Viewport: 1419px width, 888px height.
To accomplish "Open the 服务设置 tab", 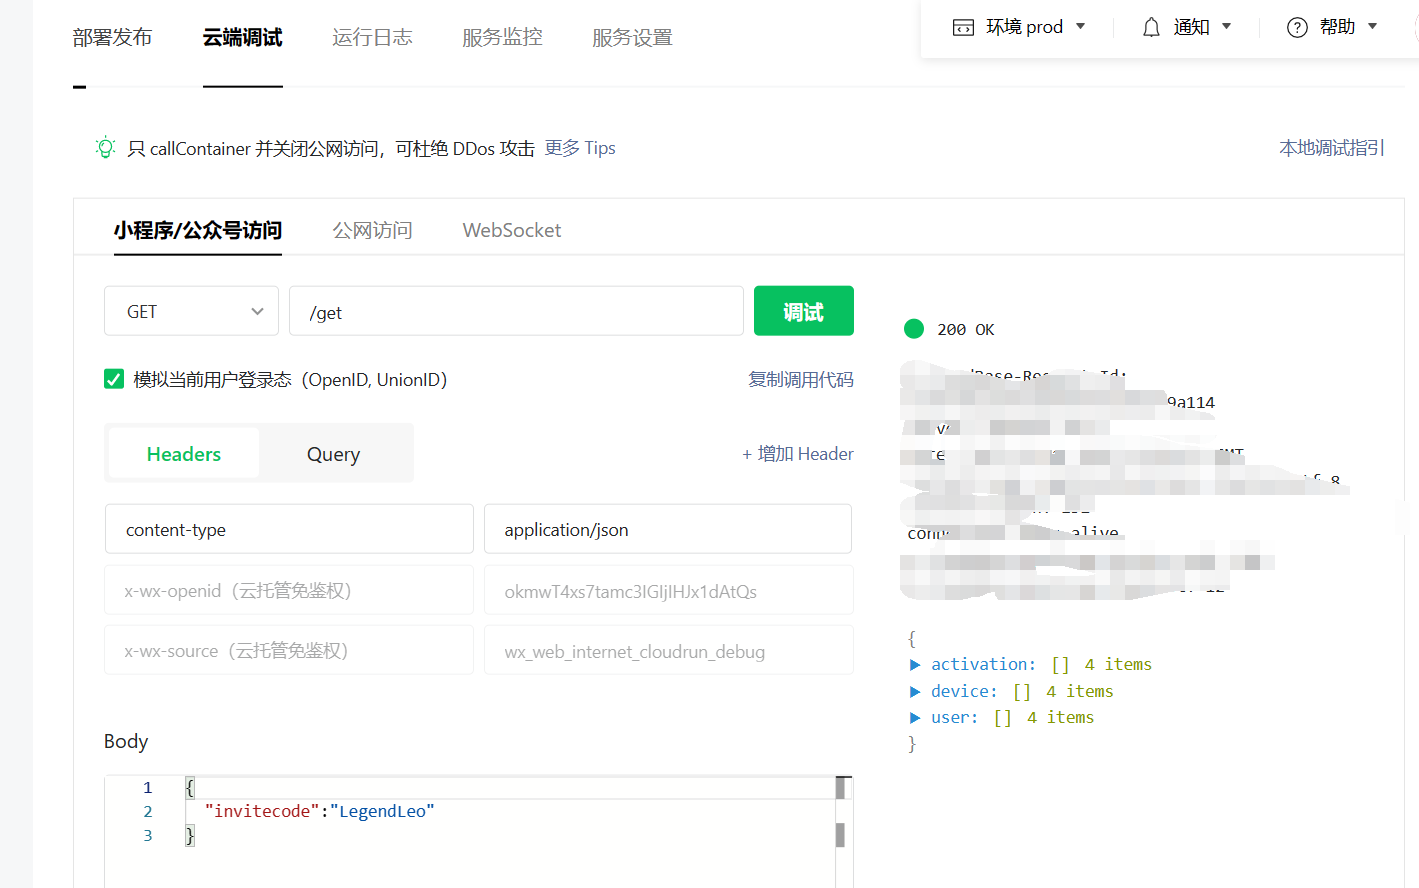I will tap(632, 38).
